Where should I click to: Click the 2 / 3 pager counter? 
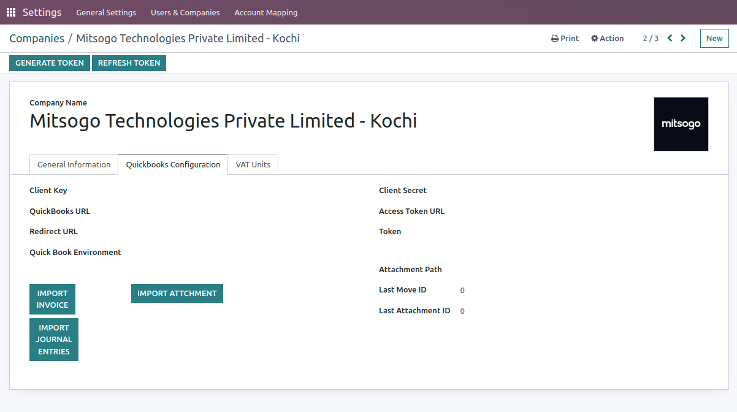pos(651,39)
